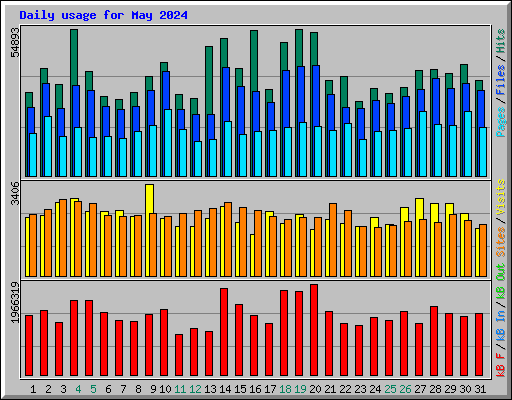Click the blue files bar for day 20
Screen dimensions: 512x400
click(316, 96)
